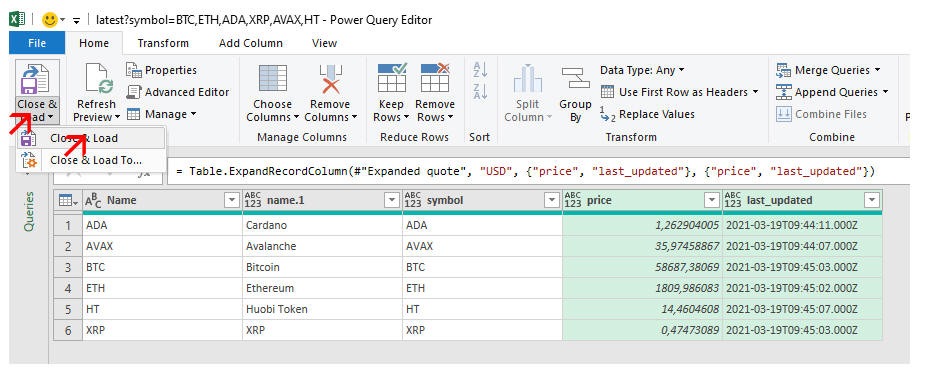Open the Name column filter dropdown

[x=232, y=201]
